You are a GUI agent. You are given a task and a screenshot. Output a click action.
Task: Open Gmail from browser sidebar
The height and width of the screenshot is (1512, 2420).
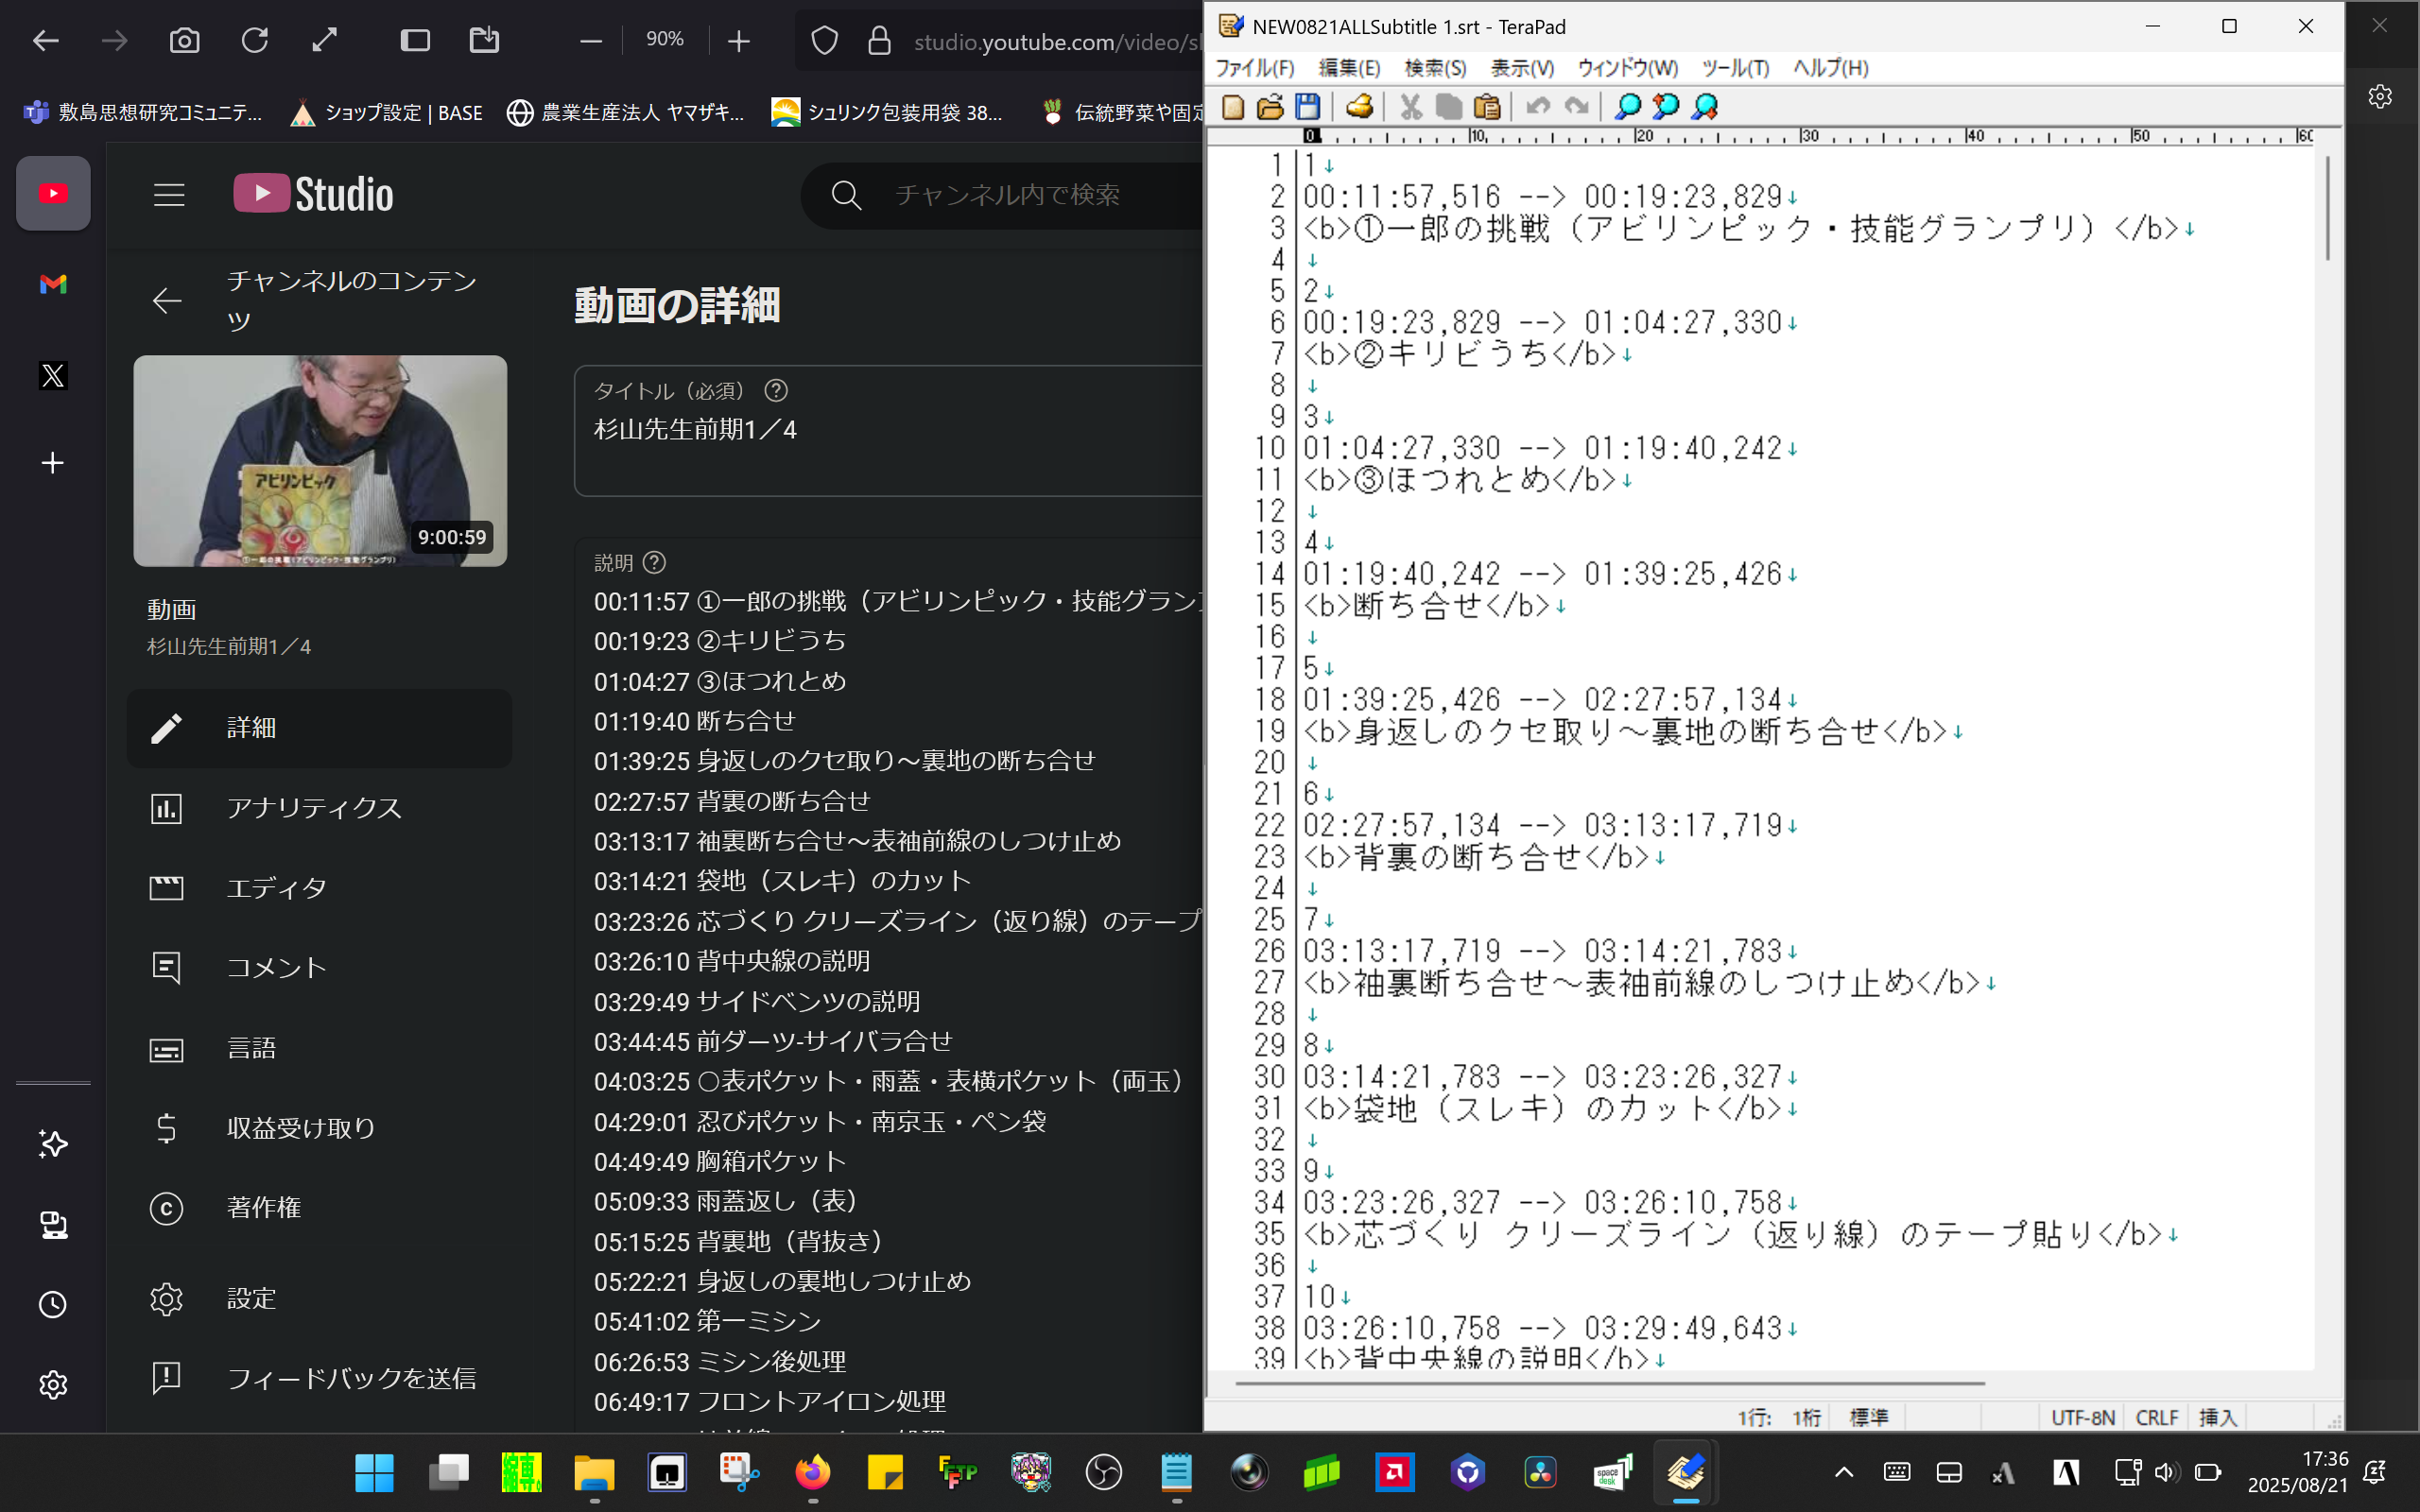tap(53, 285)
